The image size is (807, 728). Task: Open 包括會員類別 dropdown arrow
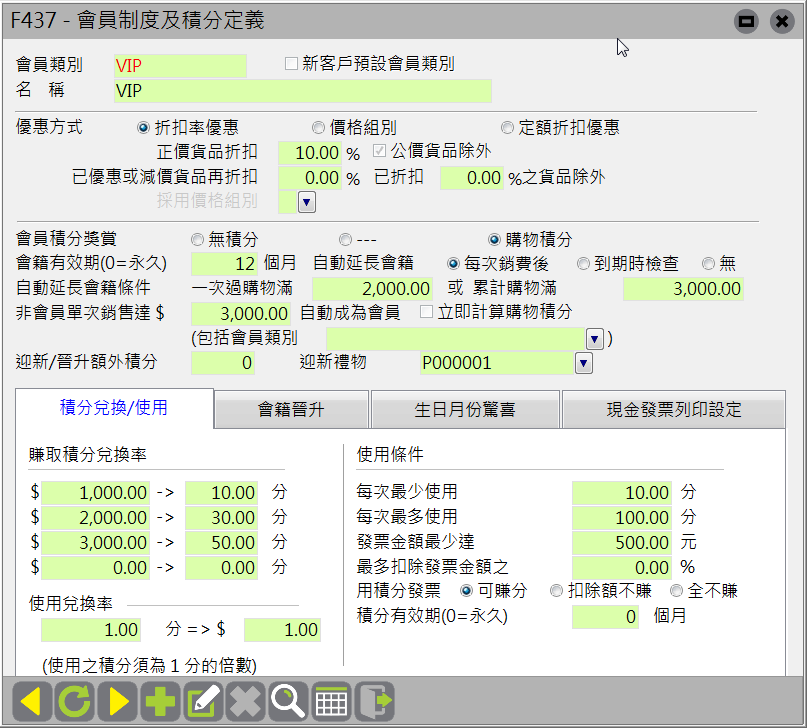(x=595, y=339)
